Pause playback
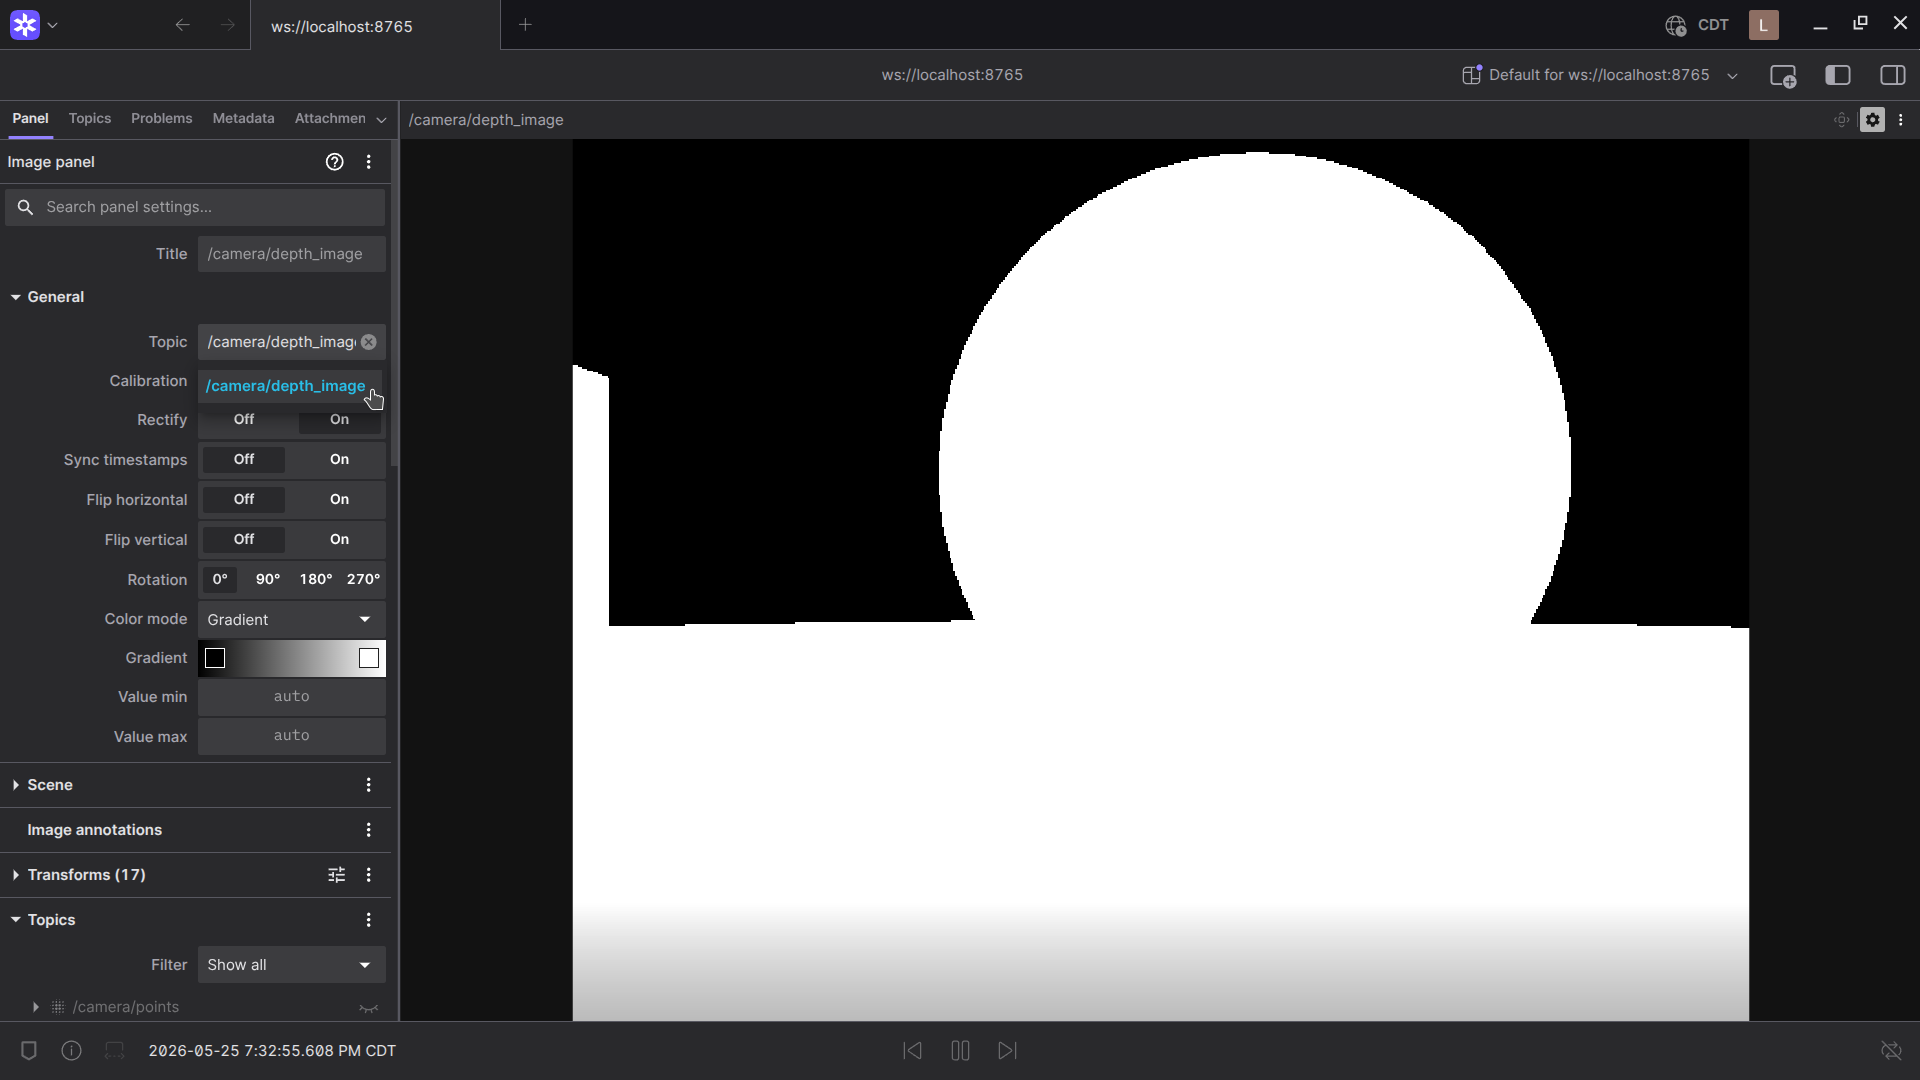This screenshot has height=1080, width=1920. pos(960,1050)
